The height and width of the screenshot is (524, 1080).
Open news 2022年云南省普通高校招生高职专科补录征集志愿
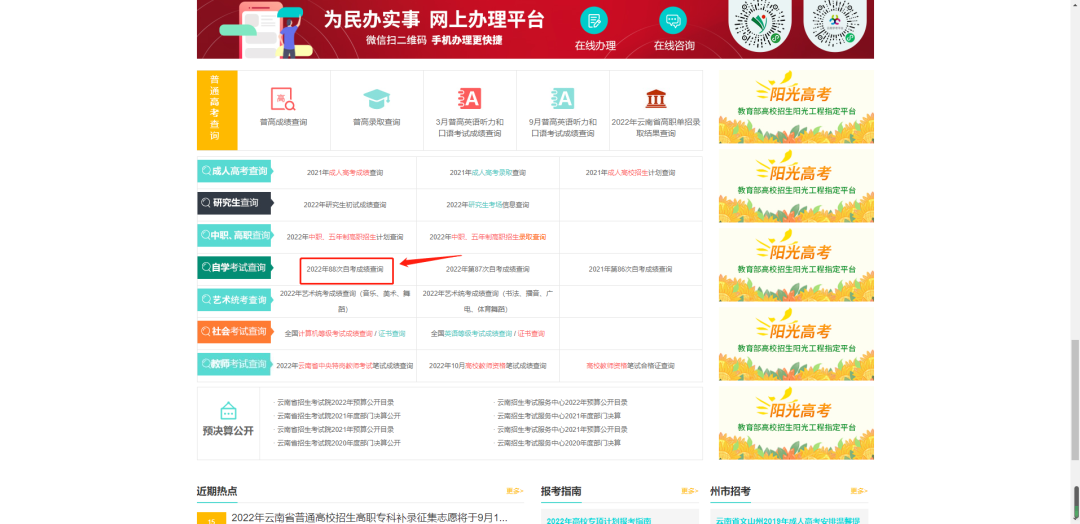369,517
